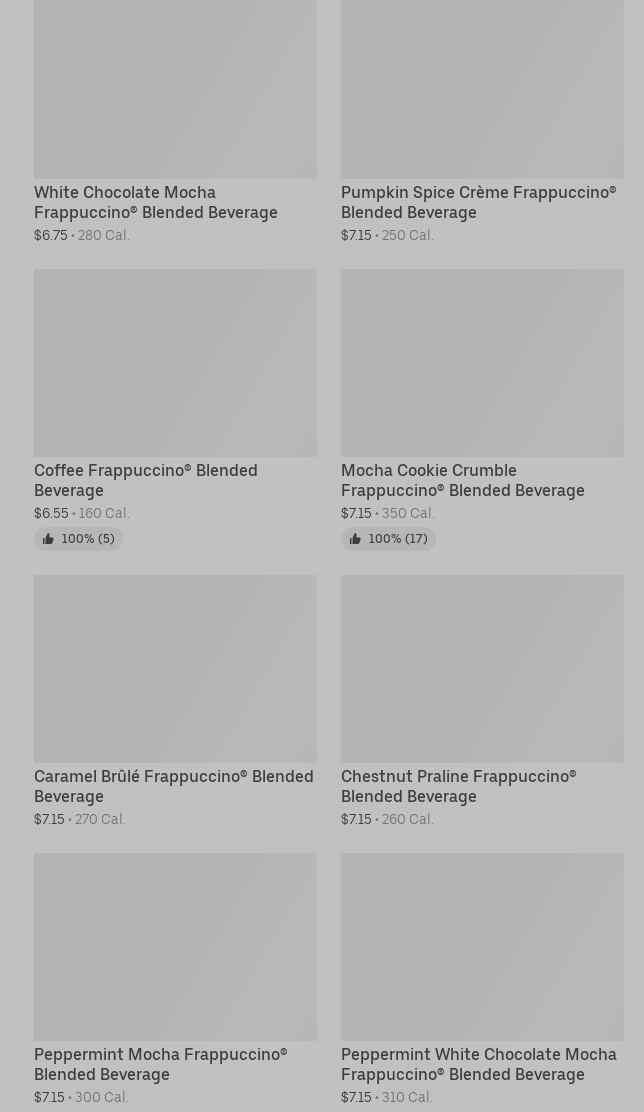The height and width of the screenshot is (1112, 644).
Task: Tap the Coffee Frappuccino product image
Action: [x=175, y=362]
